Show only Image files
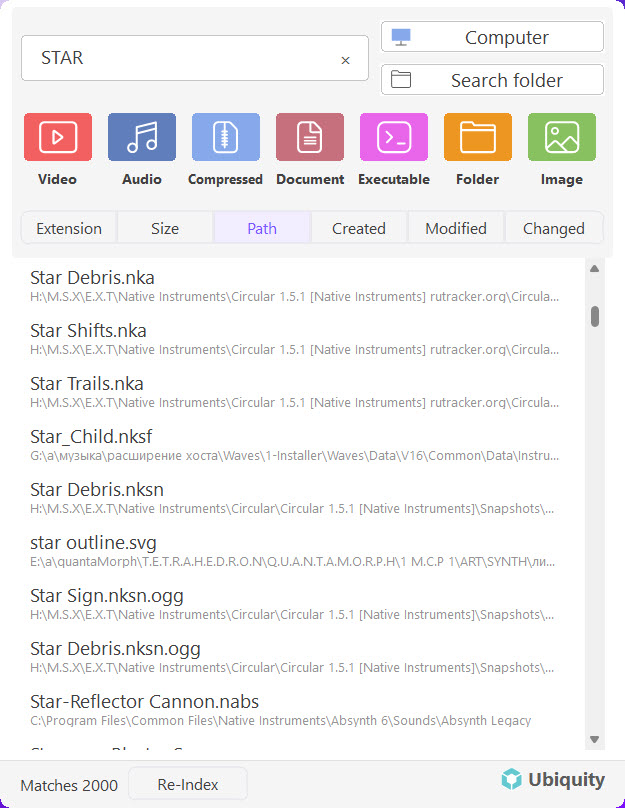The image size is (625, 808). 562,137
